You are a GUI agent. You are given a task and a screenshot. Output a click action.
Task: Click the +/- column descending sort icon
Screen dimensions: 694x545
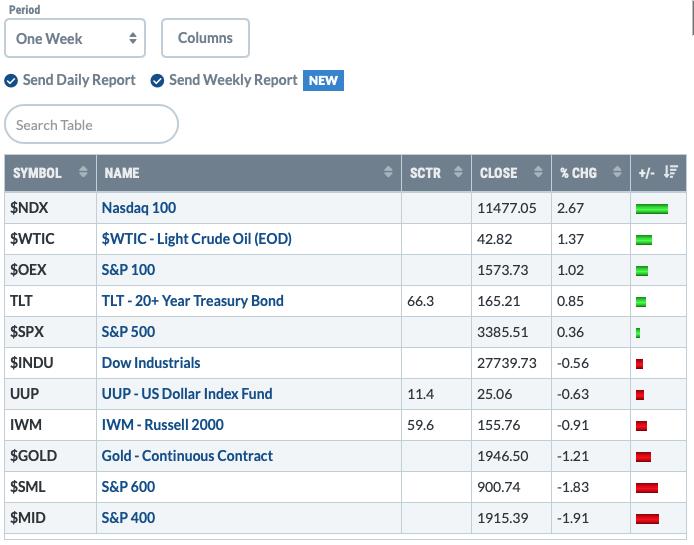(x=671, y=172)
